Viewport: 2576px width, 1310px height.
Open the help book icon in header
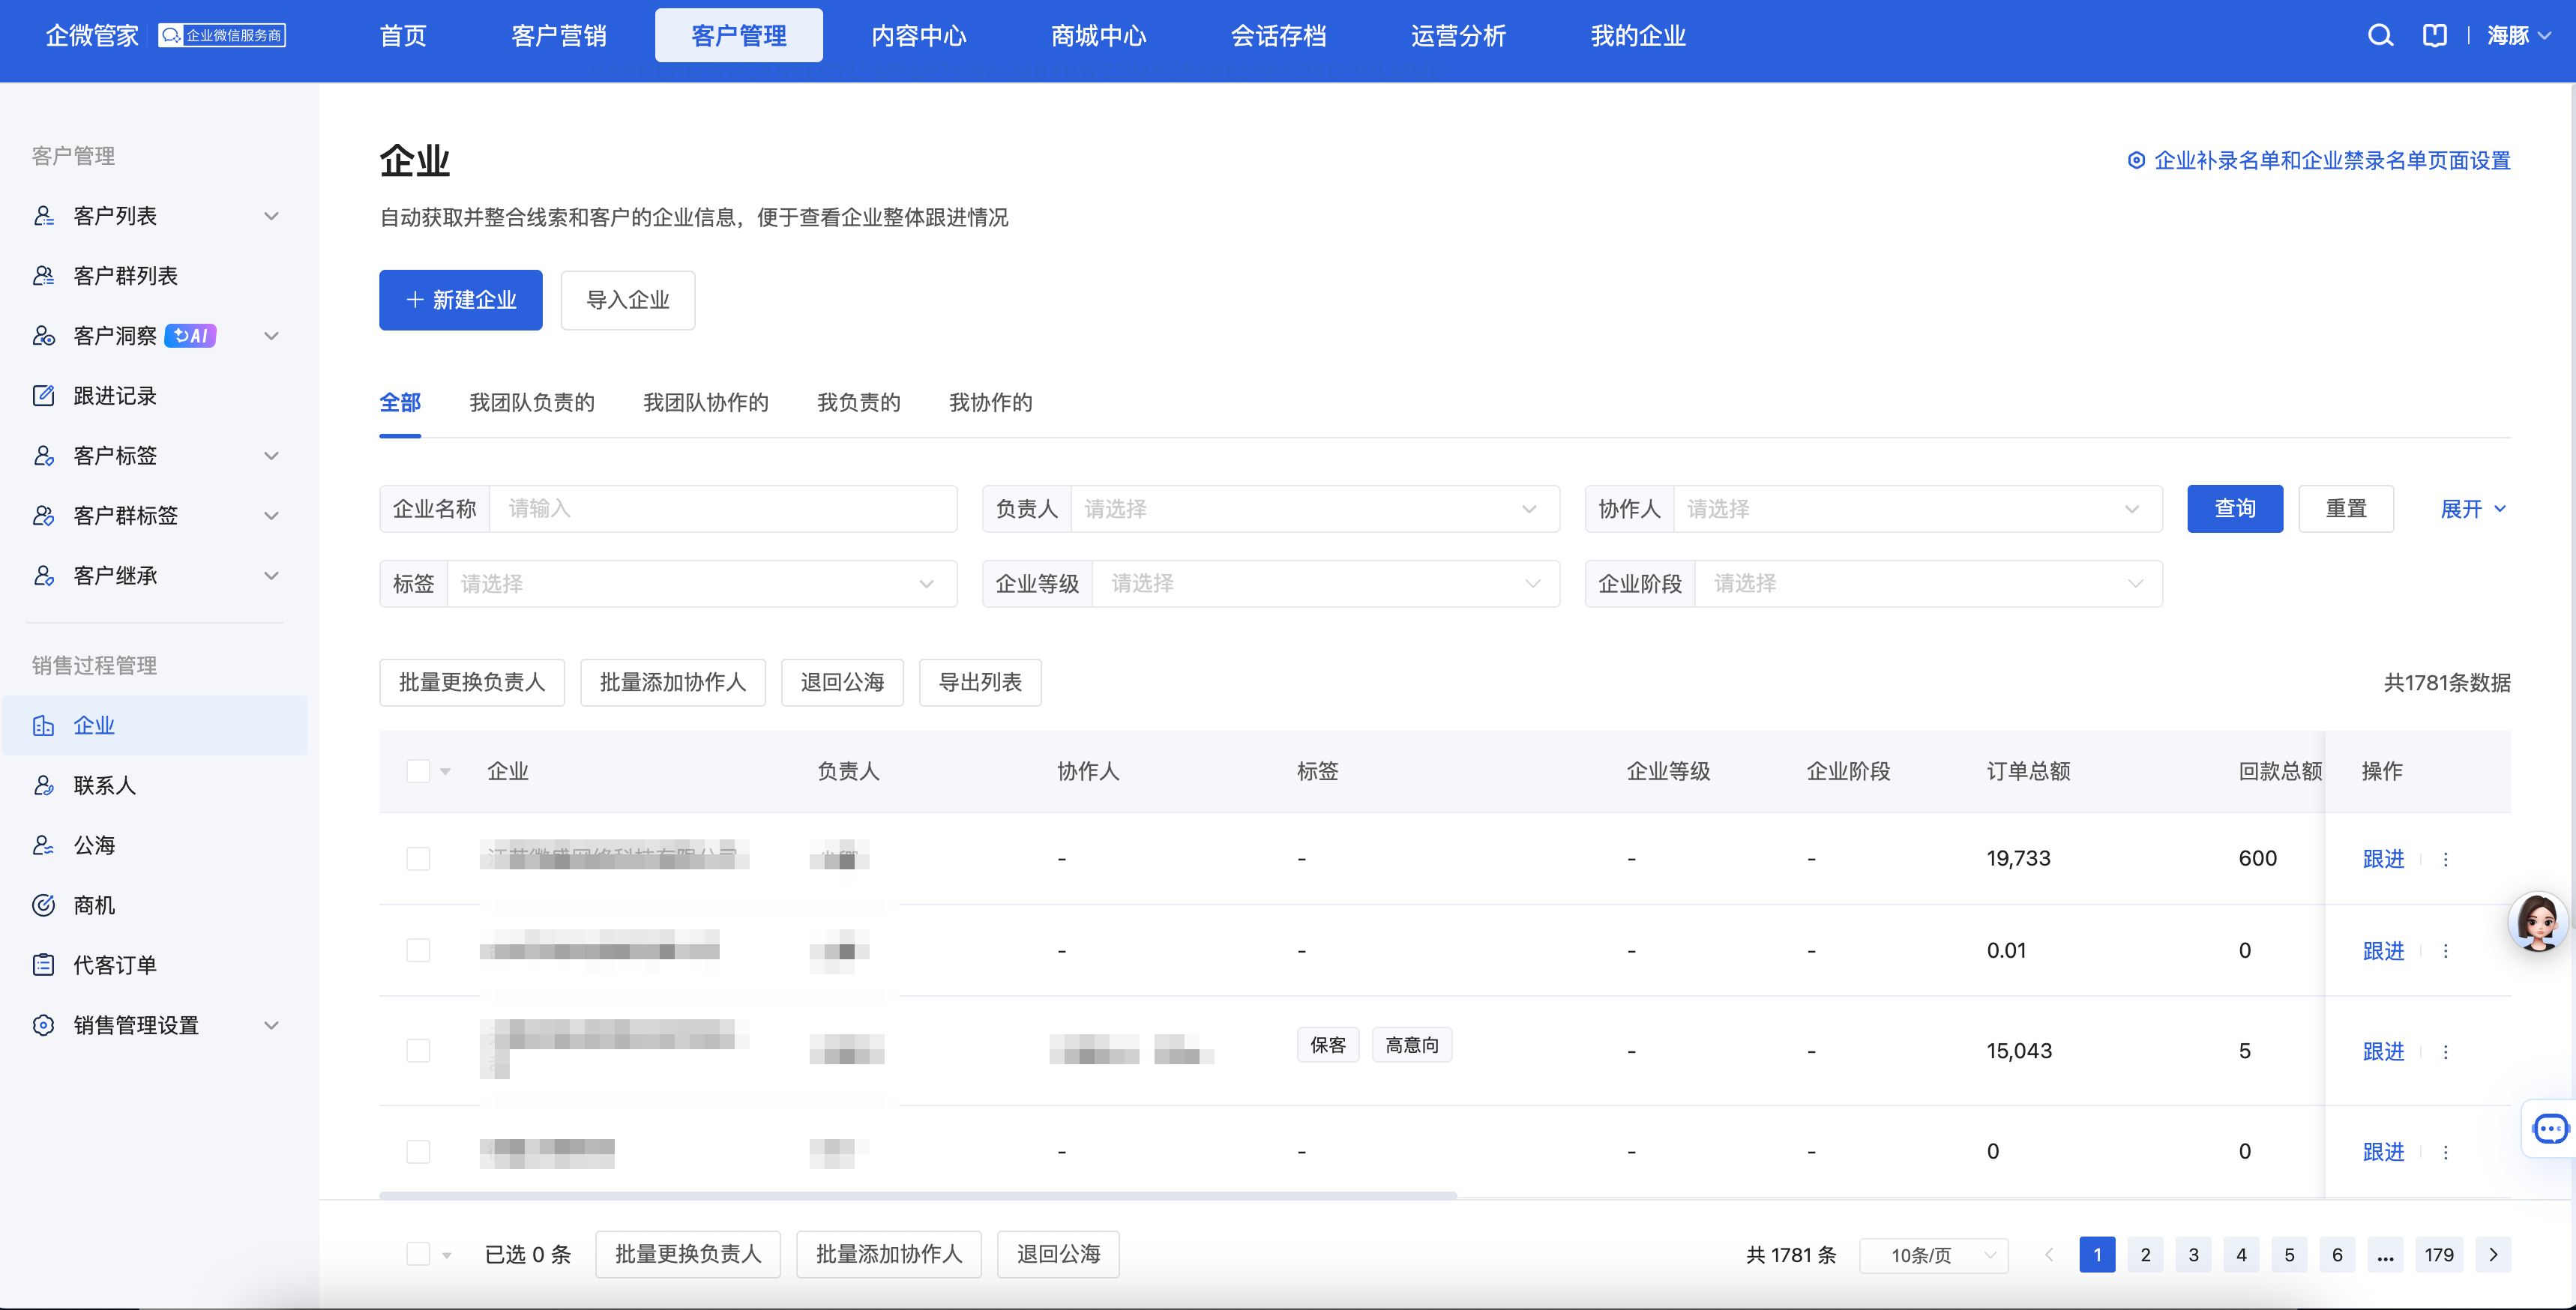(x=2435, y=36)
